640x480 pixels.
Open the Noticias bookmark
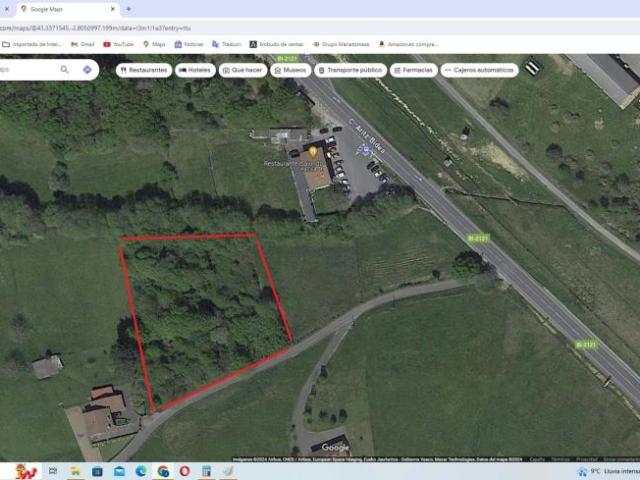[189, 44]
